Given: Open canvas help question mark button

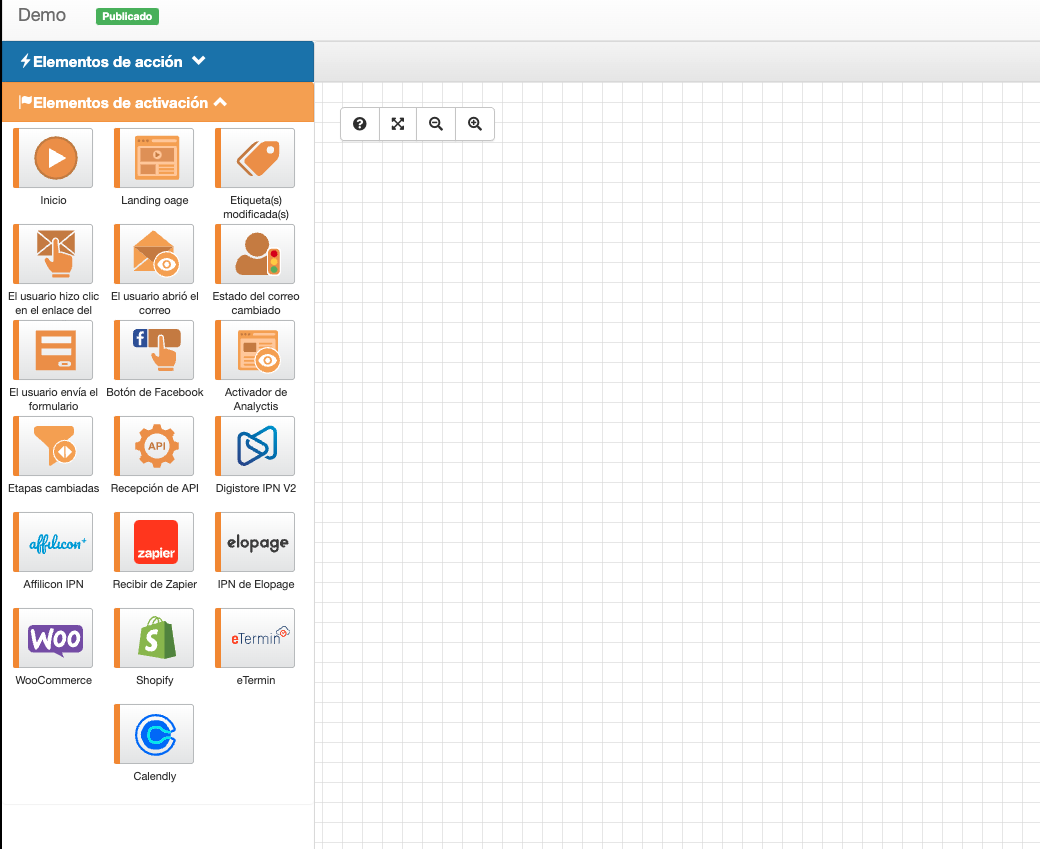Looking at the screenshot, I should (x=359, y=124).
